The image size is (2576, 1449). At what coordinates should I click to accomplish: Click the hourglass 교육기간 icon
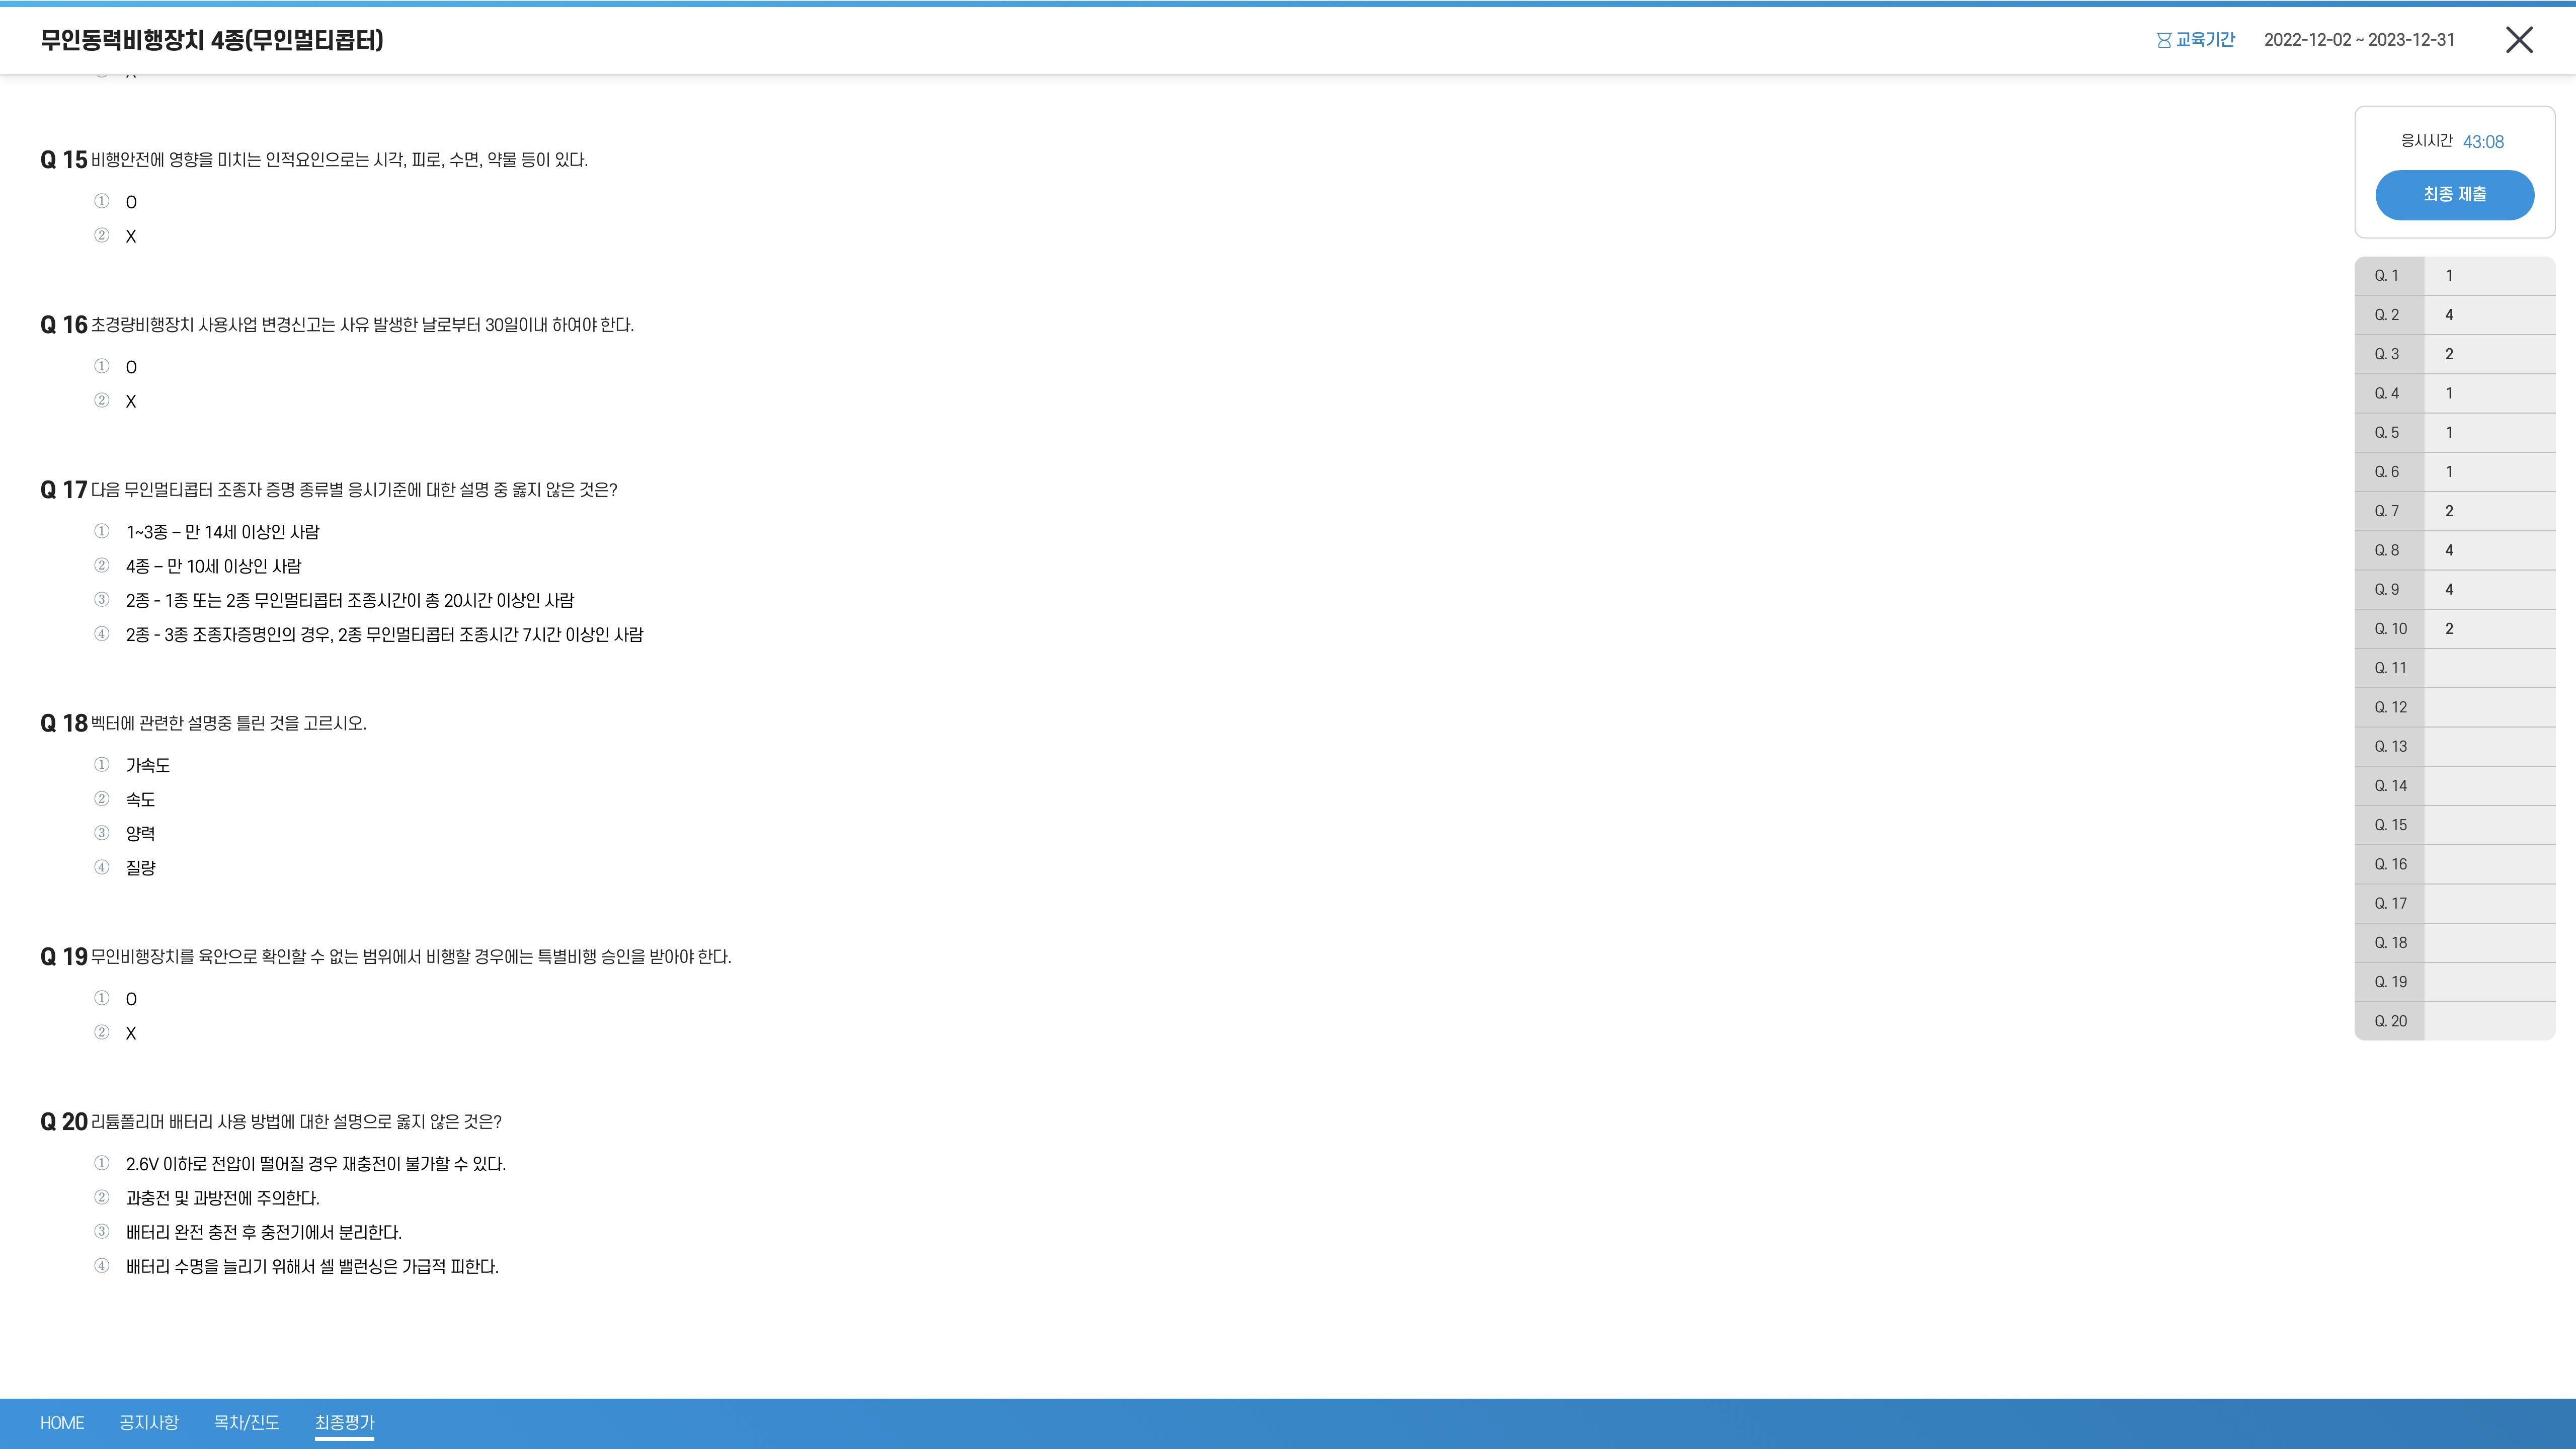pos(2163,40)
